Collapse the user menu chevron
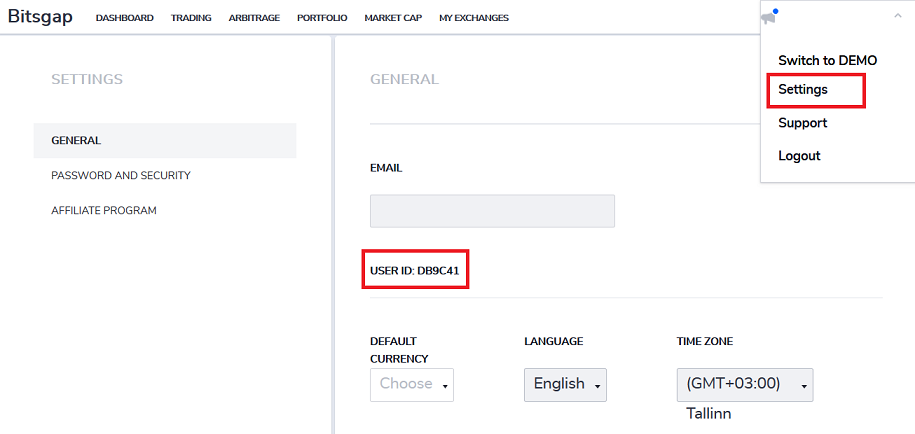915x434 pixels. [x=897, y=17]
